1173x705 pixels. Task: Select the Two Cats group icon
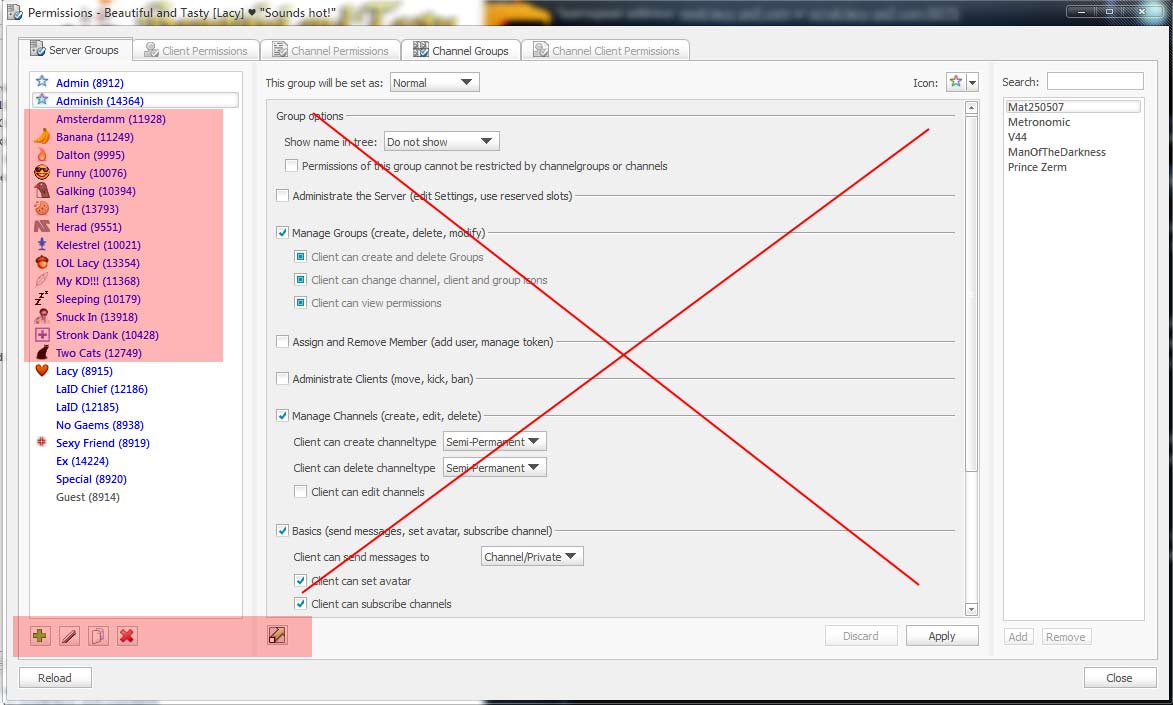[42, 353]
